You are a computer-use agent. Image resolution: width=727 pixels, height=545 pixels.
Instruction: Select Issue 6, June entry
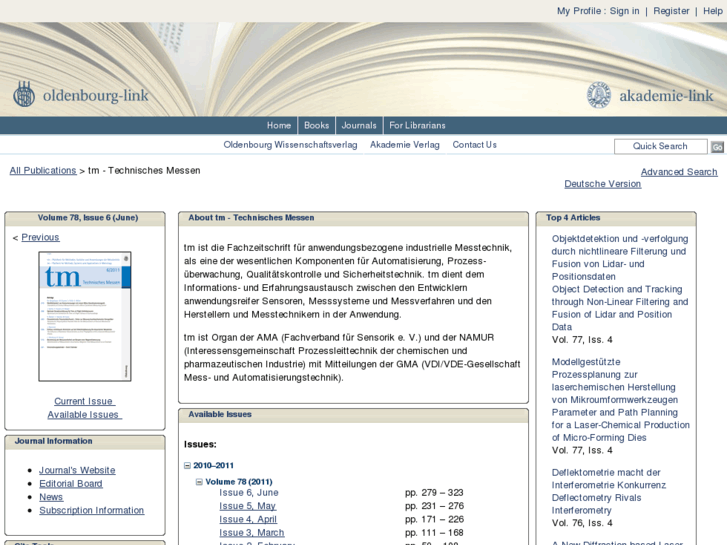249,492
